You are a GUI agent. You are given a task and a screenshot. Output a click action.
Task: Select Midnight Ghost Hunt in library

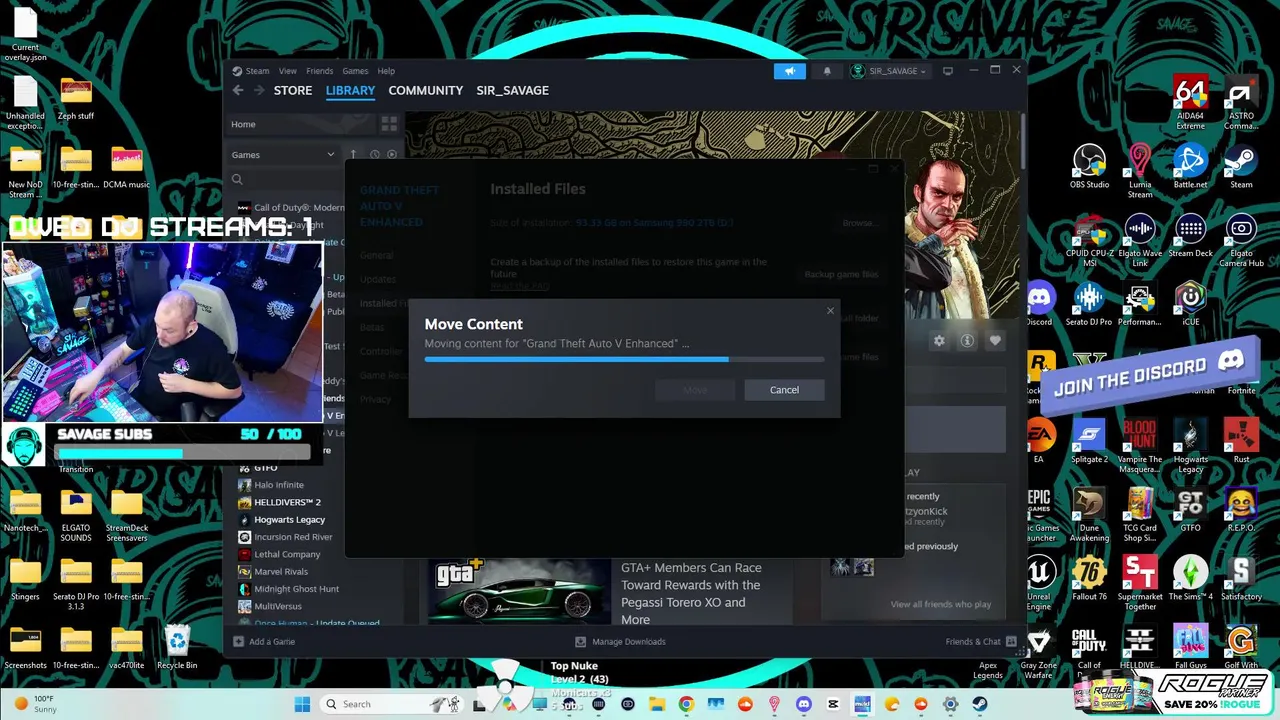coord(295,589)
